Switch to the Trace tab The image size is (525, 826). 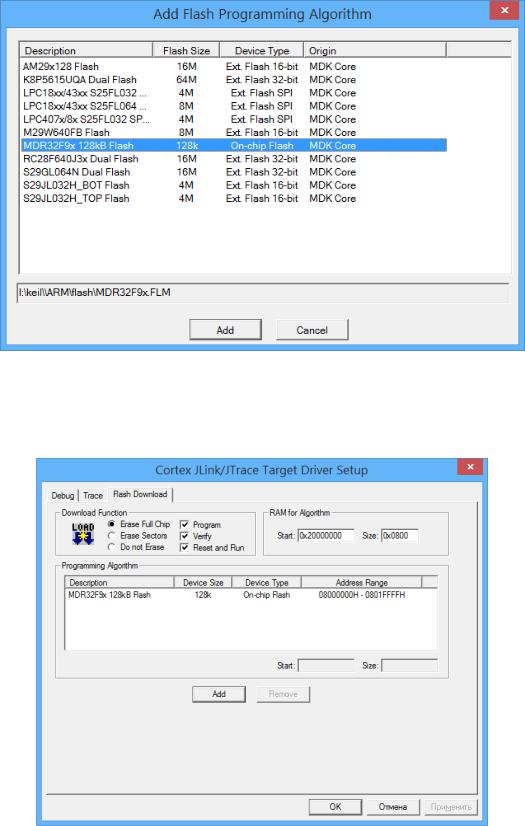click(x=93, y=496)
